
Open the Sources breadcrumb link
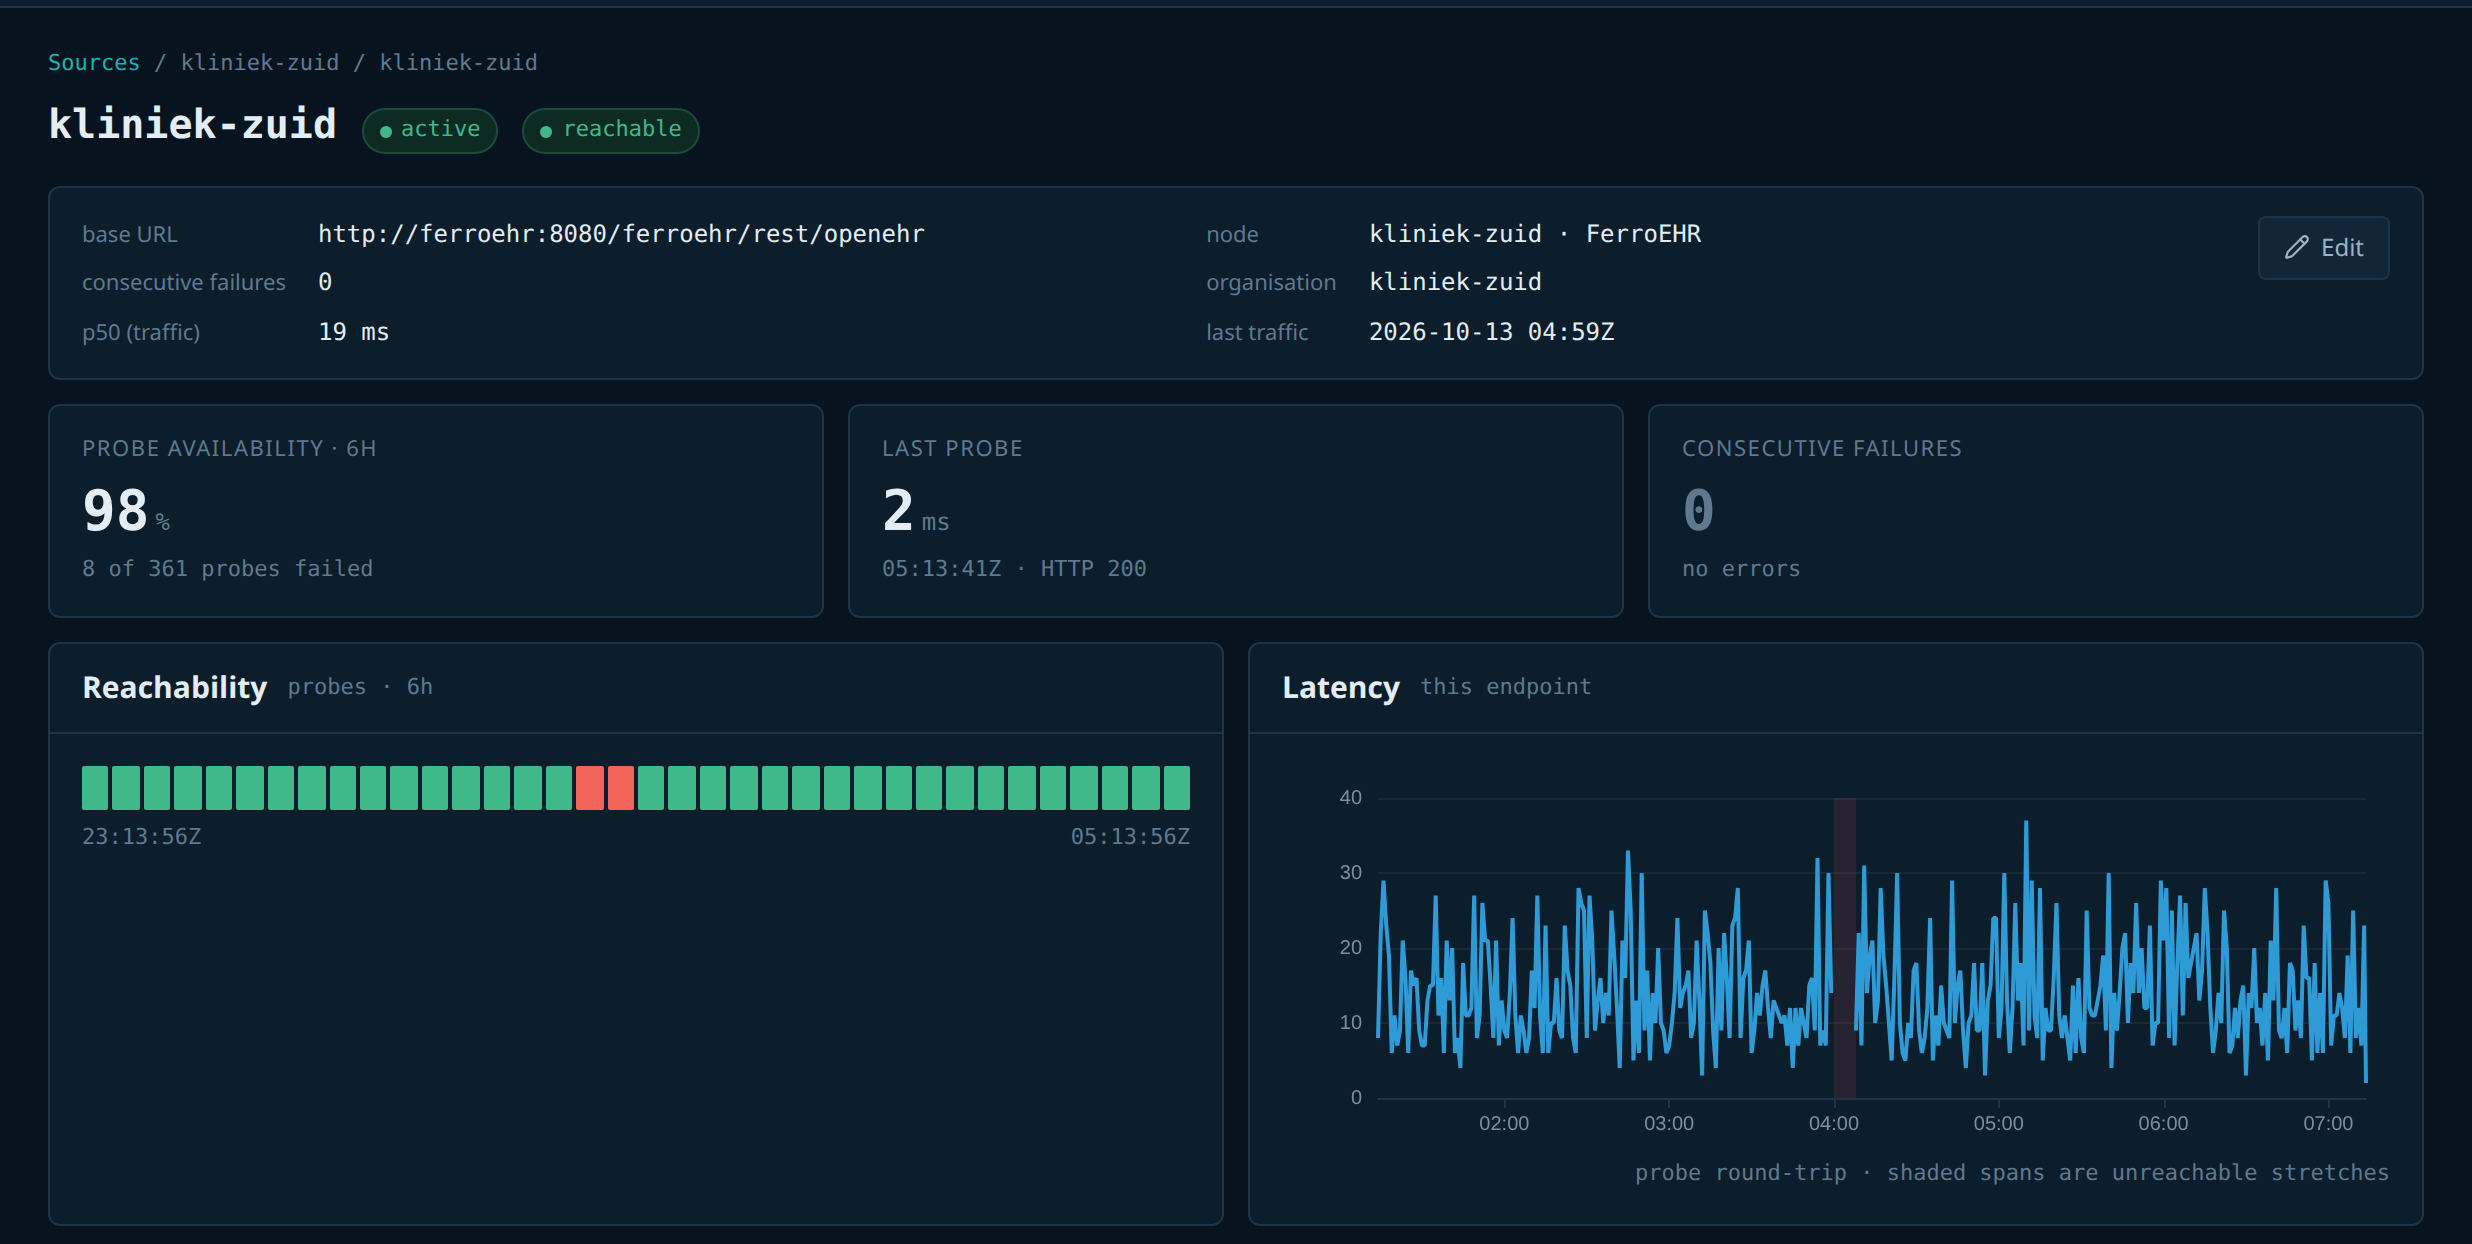coord(94,62)
